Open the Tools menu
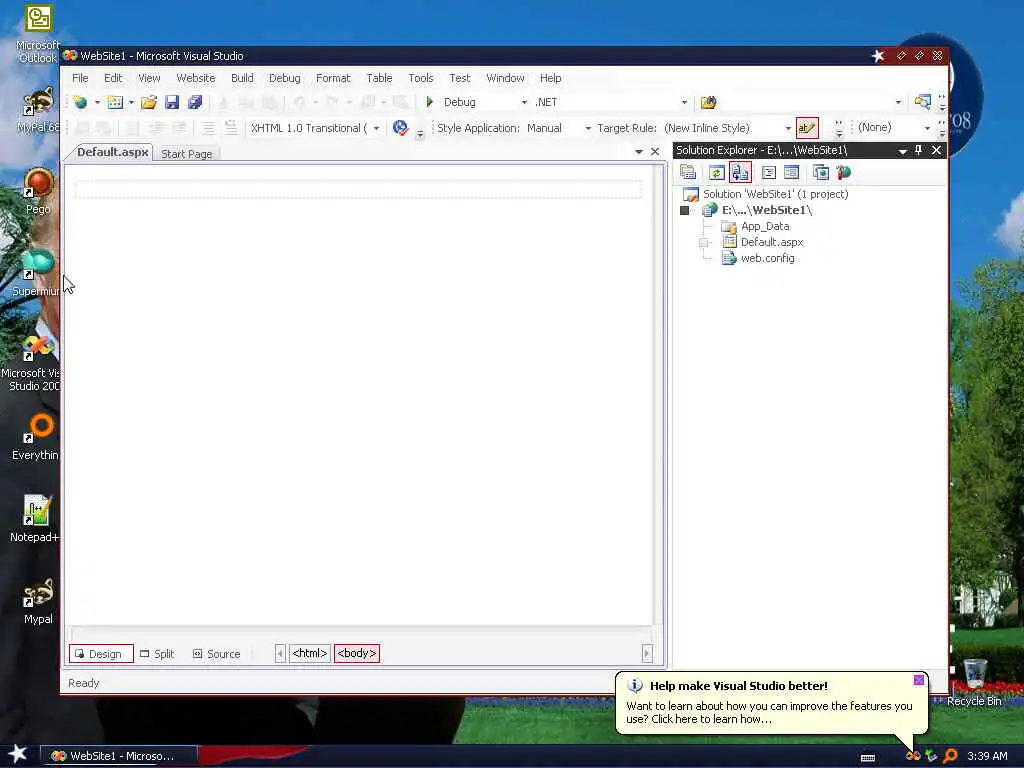The image size is (1024, 768). [x=421, y=78]
